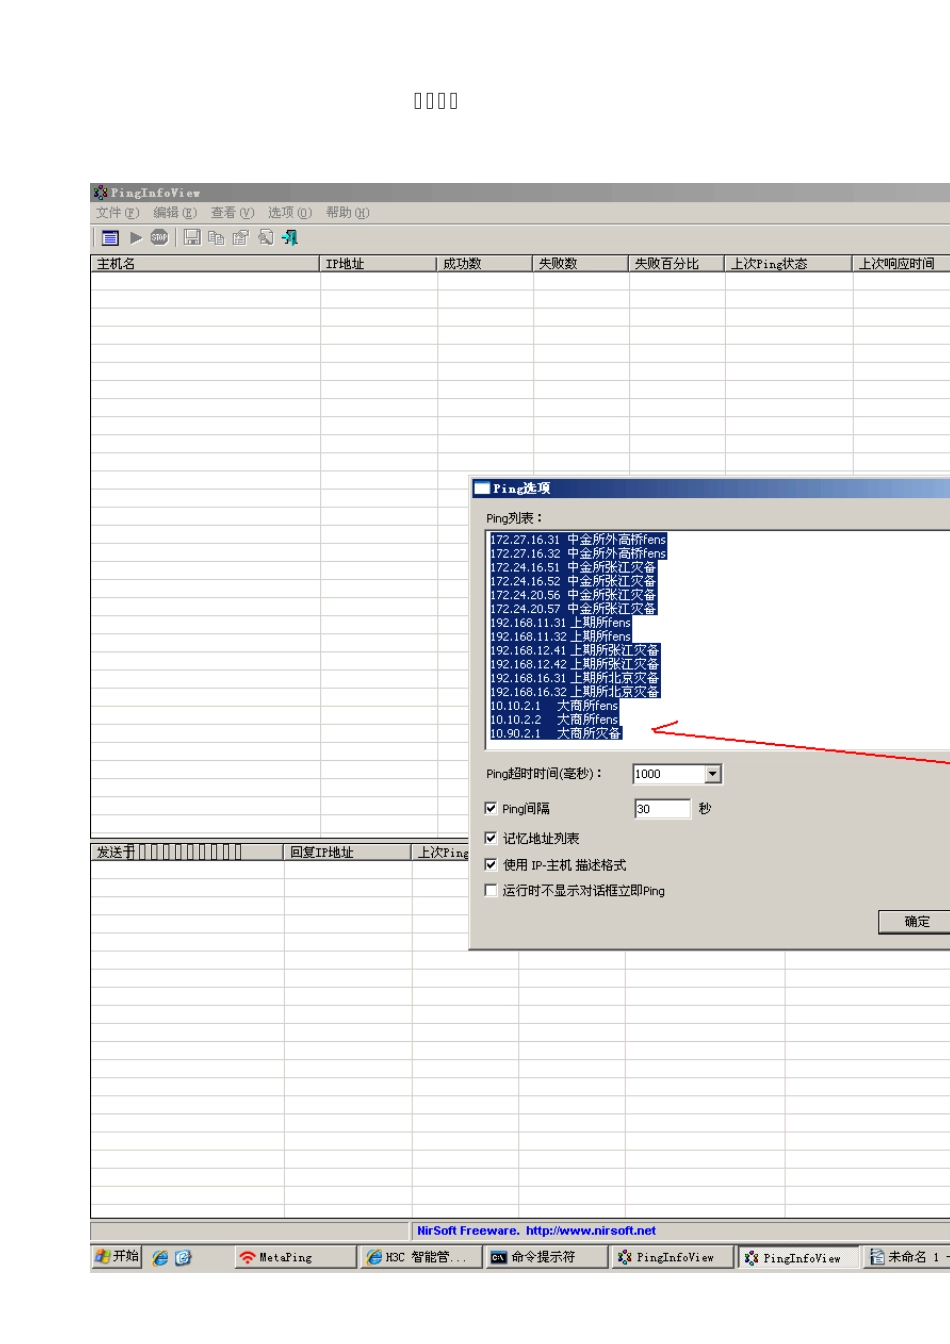The height and width of the screenshot is (1344, 950).
Task: Open the 文件(F) menu
Action: click(117, 213)
